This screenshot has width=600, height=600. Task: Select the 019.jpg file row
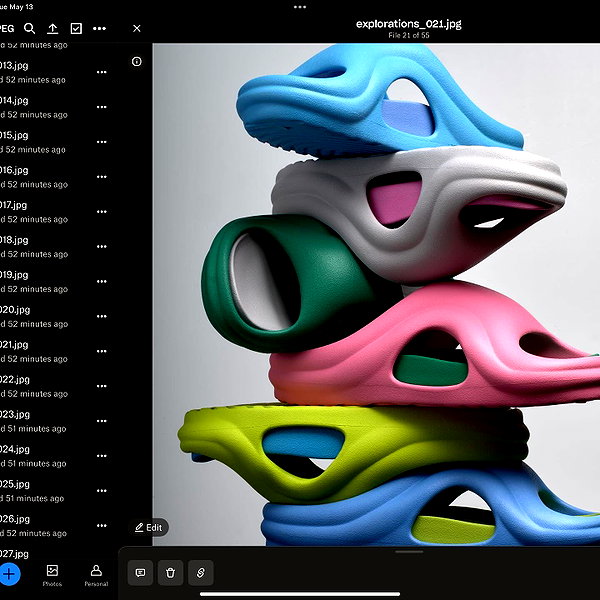(x=57, y=281)
